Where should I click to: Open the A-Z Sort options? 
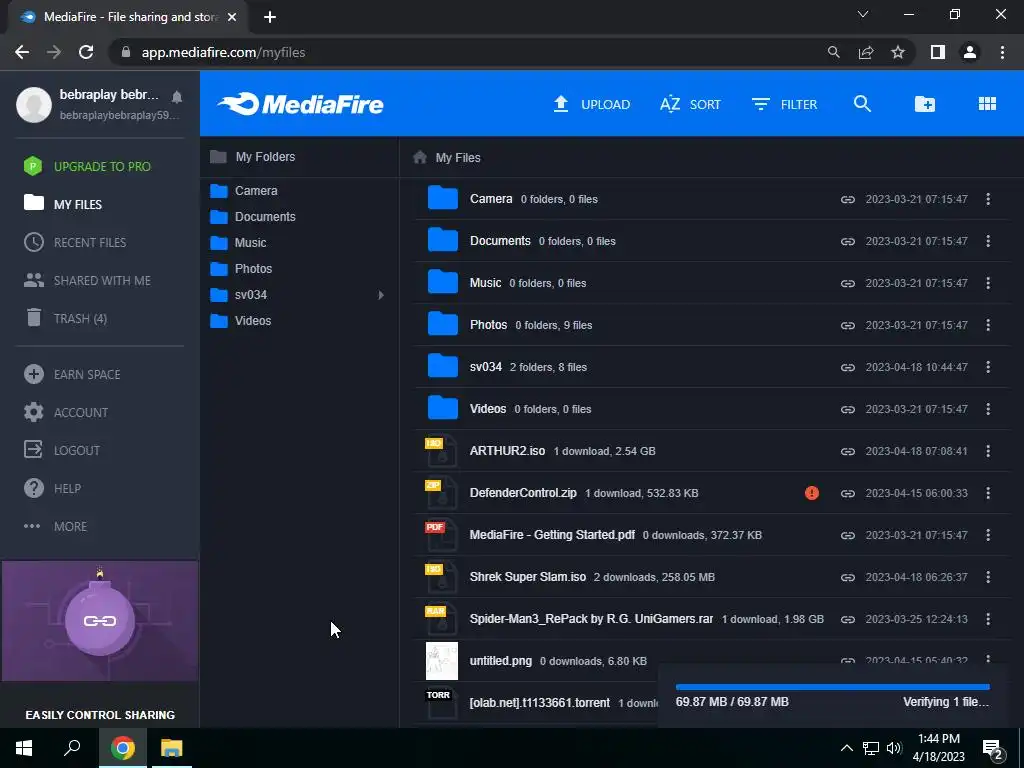point(690,104)
